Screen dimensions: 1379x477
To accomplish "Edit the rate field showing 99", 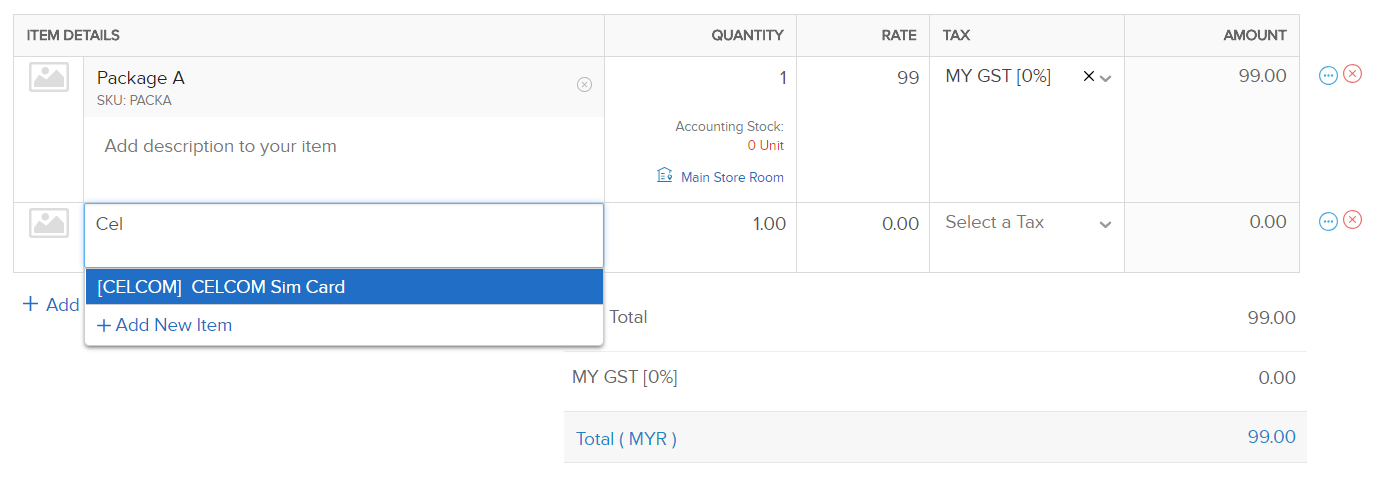I will [x=862, y=78].
